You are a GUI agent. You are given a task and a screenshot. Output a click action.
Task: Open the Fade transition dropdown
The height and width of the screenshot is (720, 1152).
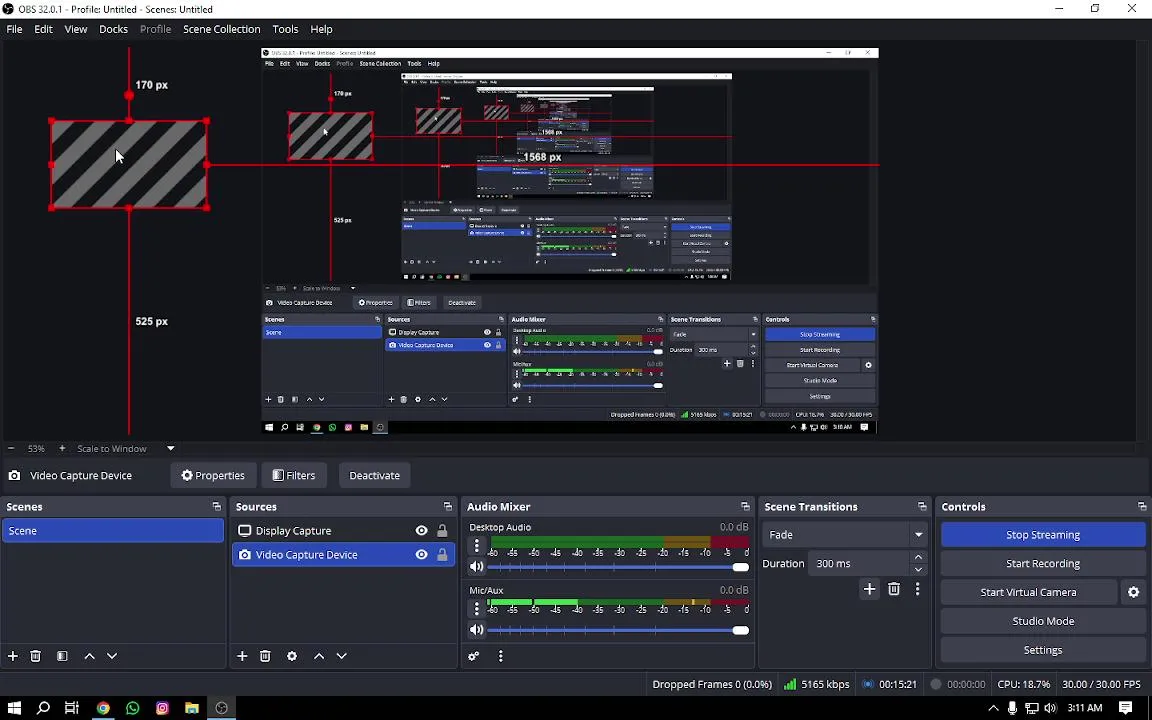tap(844, 535)
